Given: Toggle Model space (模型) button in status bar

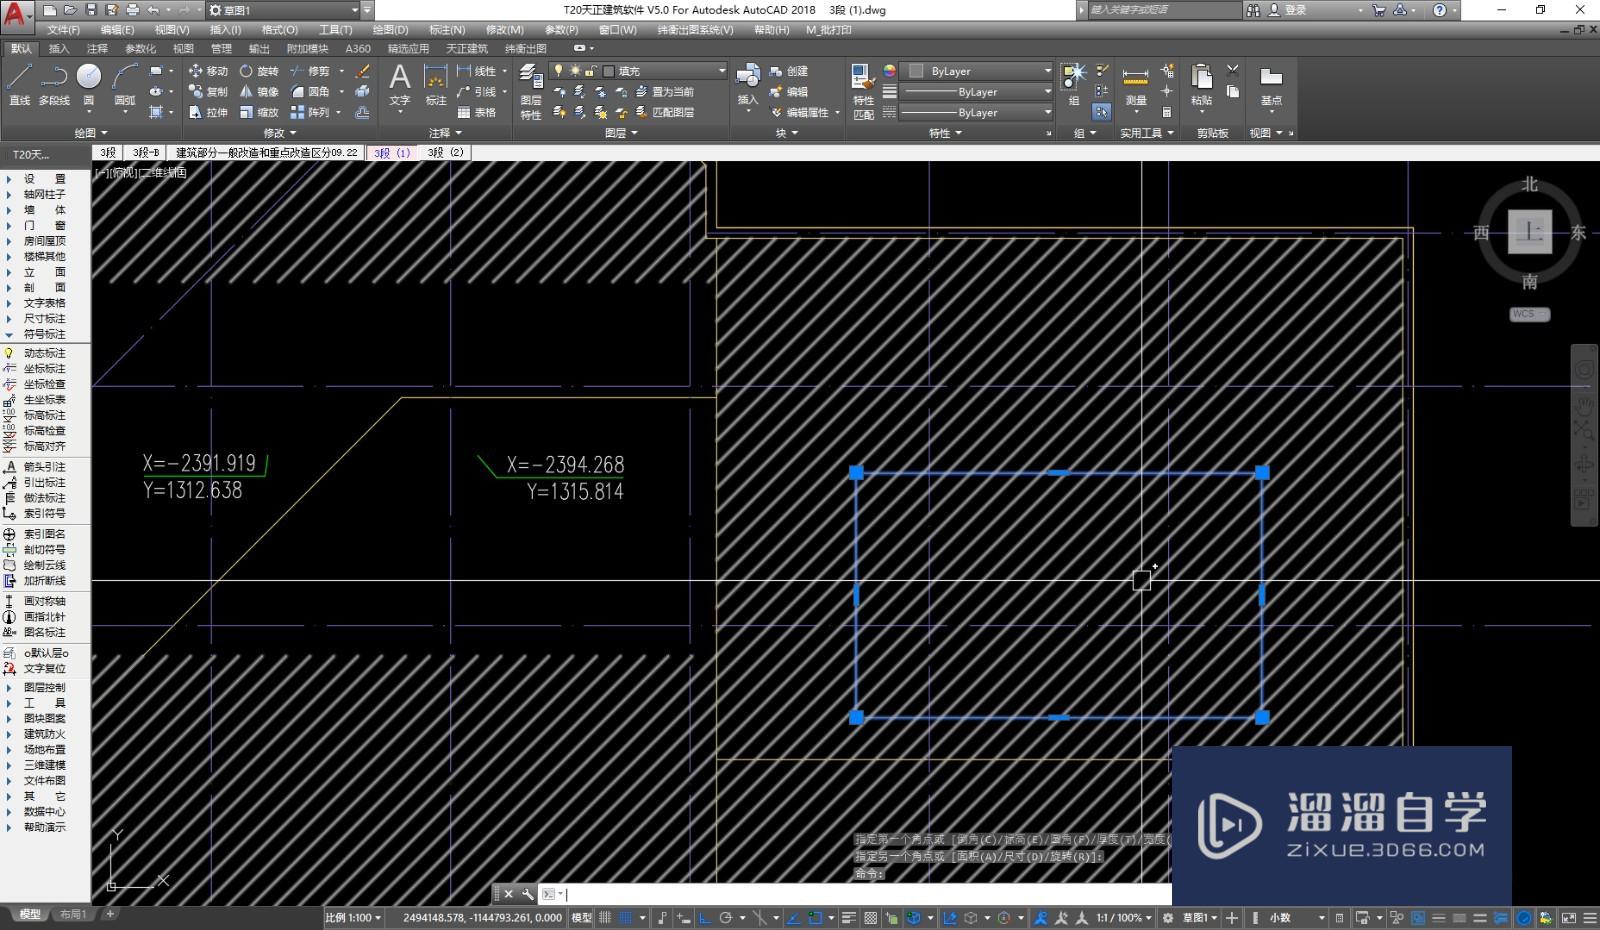Looking at the screenshot, I should (581, 918).
